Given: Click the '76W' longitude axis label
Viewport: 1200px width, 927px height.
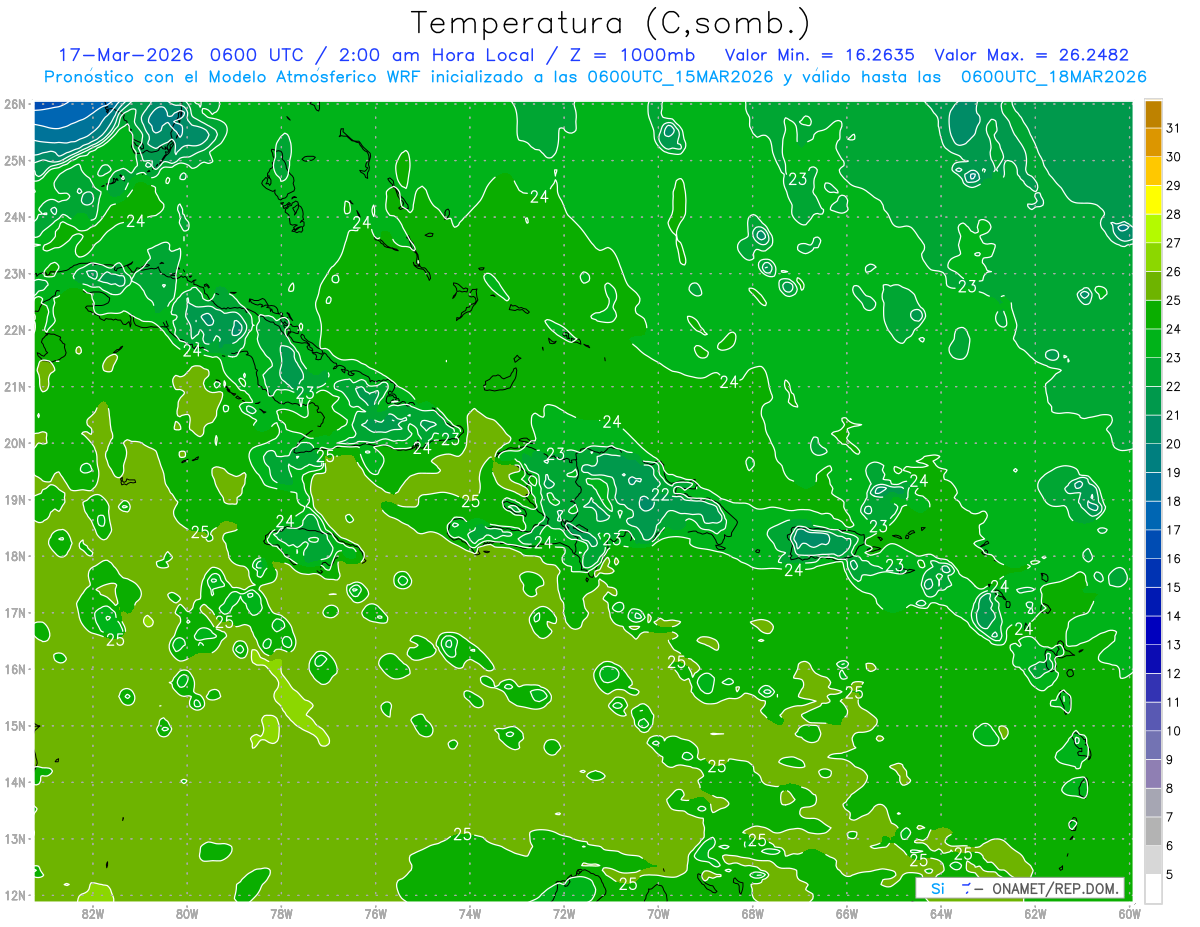Looking at the screenshot, I should tap(376, 913).
